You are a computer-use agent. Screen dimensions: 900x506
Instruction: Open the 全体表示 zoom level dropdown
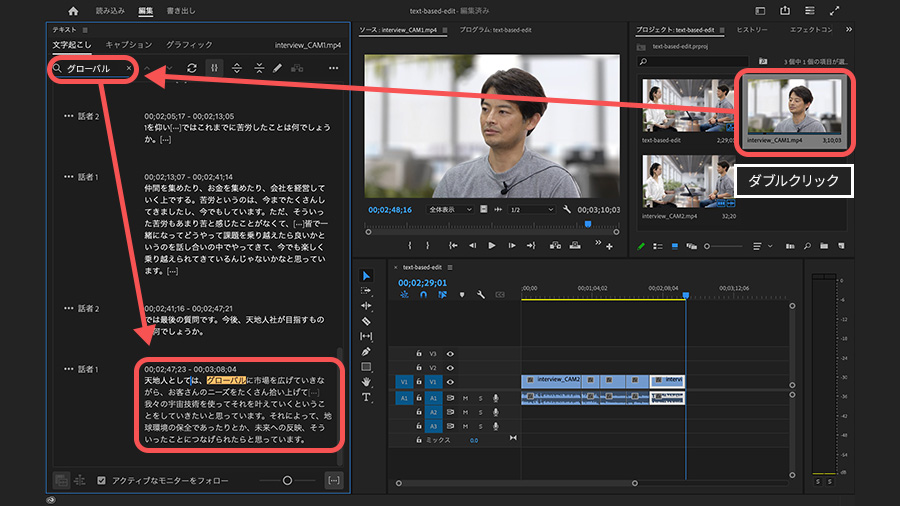pos(450,210)
